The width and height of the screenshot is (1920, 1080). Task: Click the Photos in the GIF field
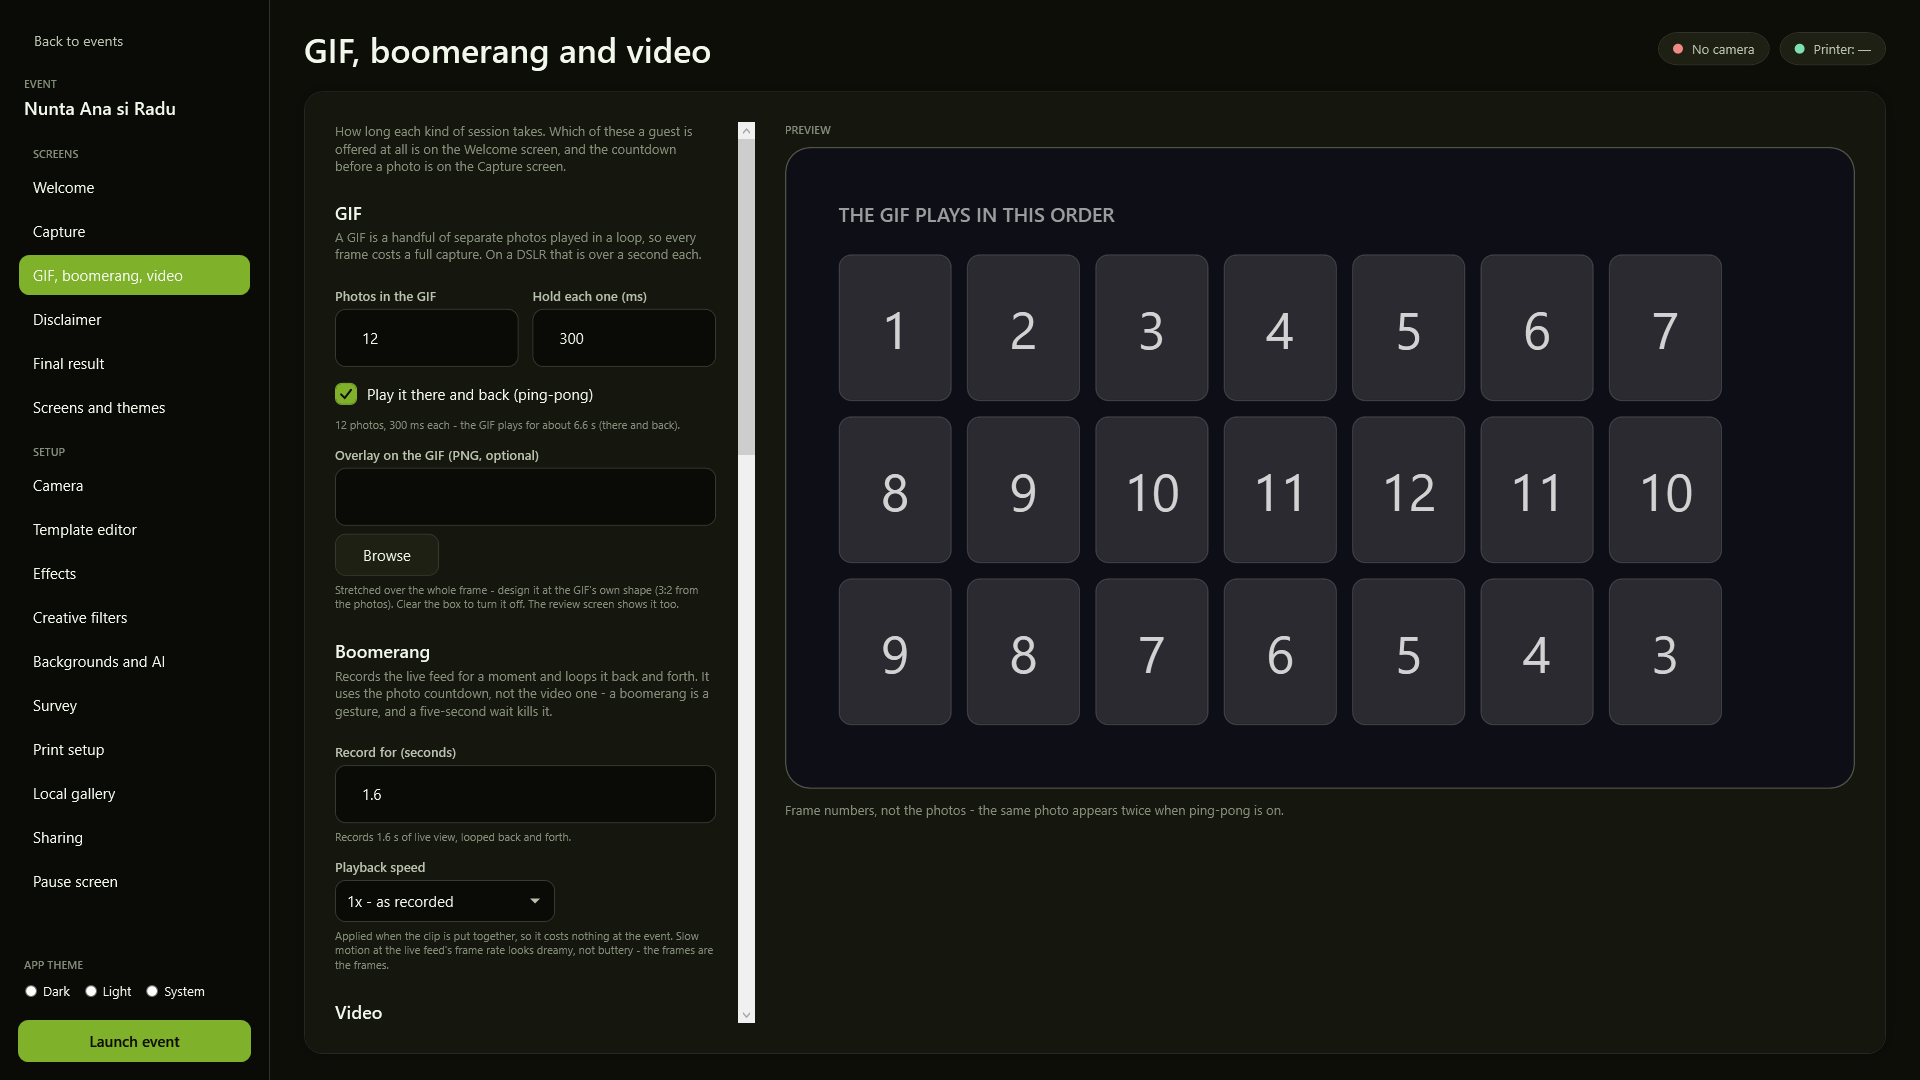(426, 338)
